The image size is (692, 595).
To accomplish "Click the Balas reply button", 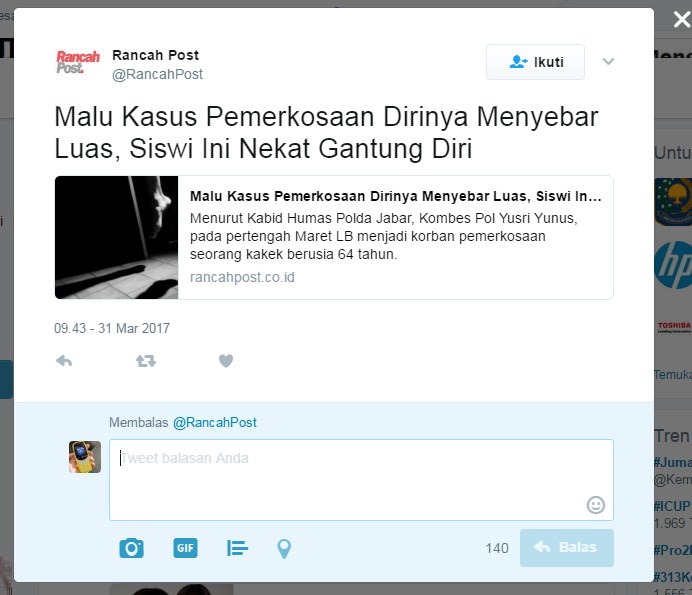I will click(567, 548).
